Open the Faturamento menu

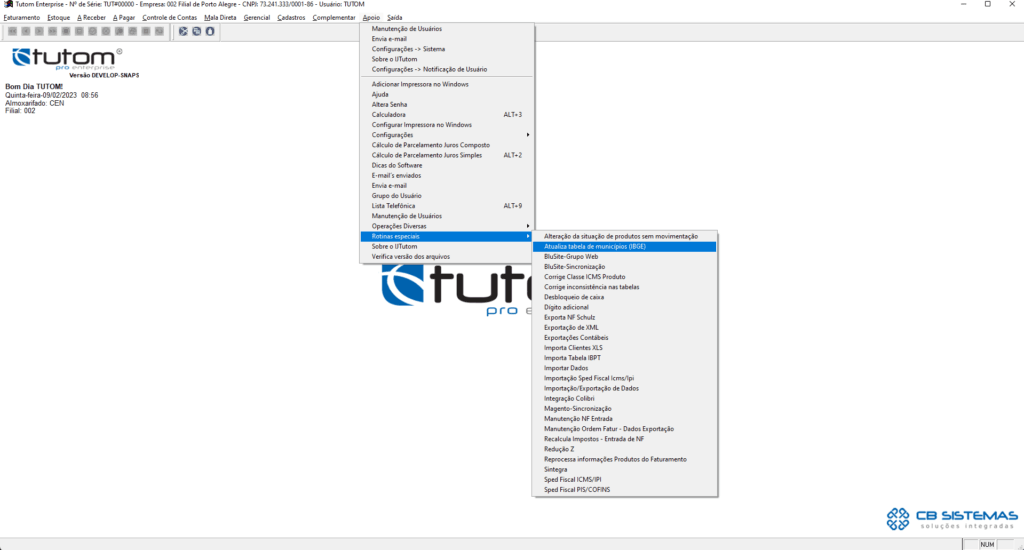tap(22, 18)
